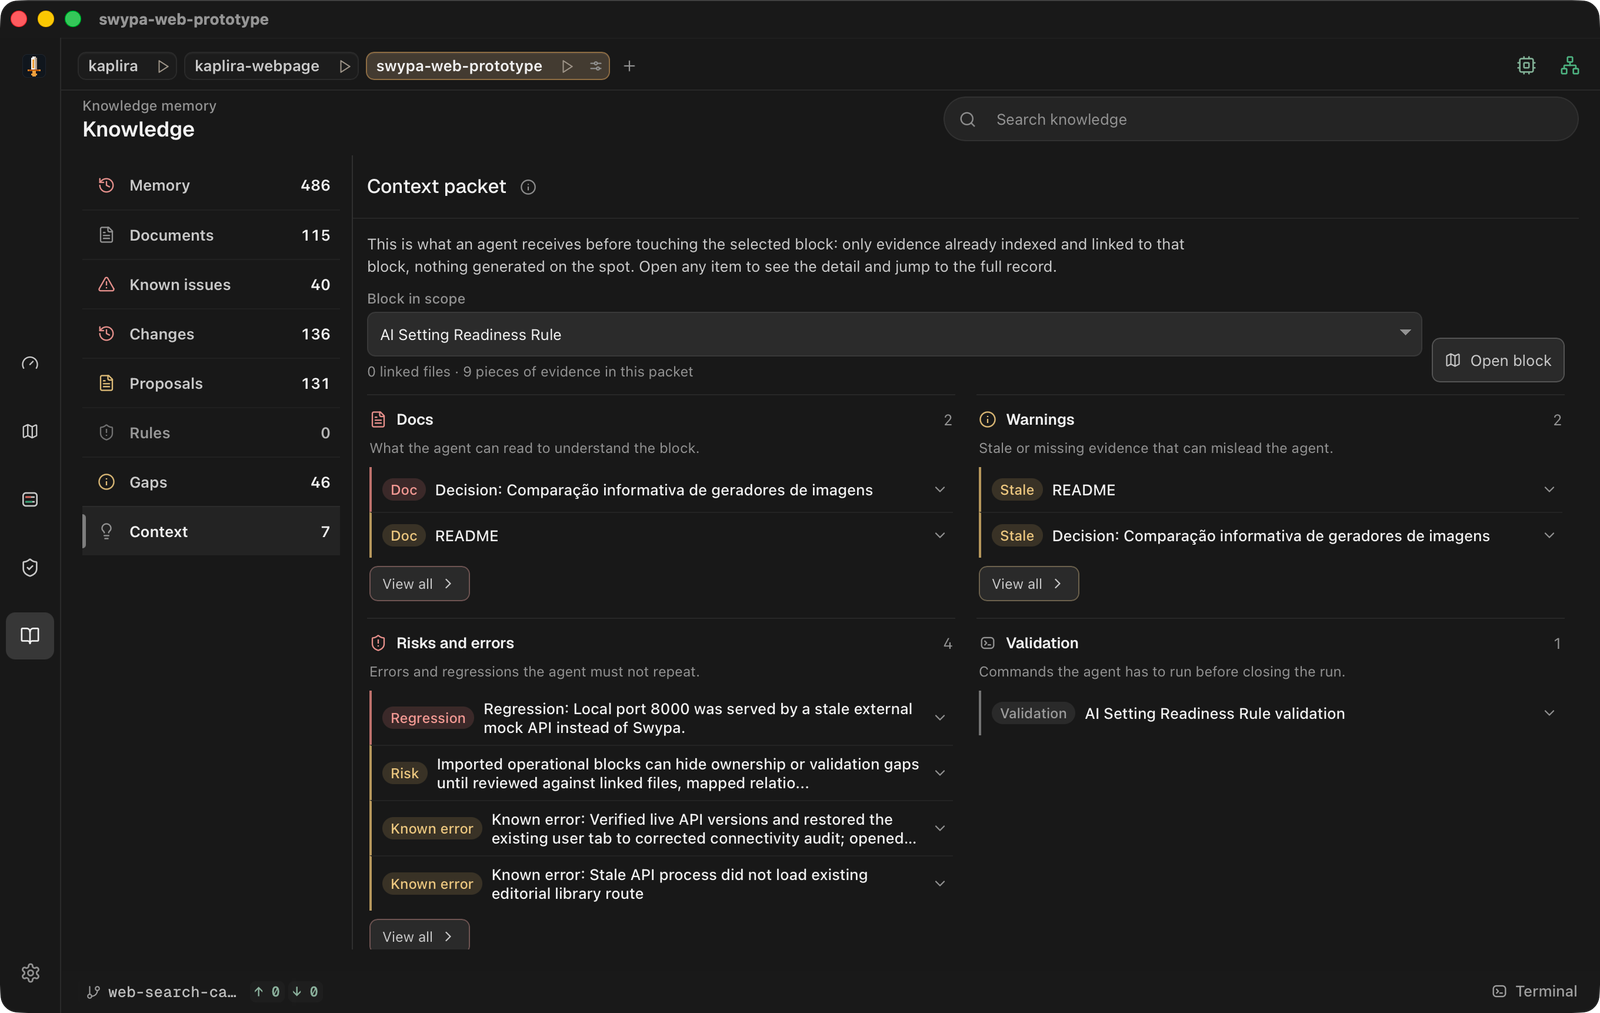The width and height of the screenshot is (1600, 1013).
Task: Select the Changes category
Action: 211,334
